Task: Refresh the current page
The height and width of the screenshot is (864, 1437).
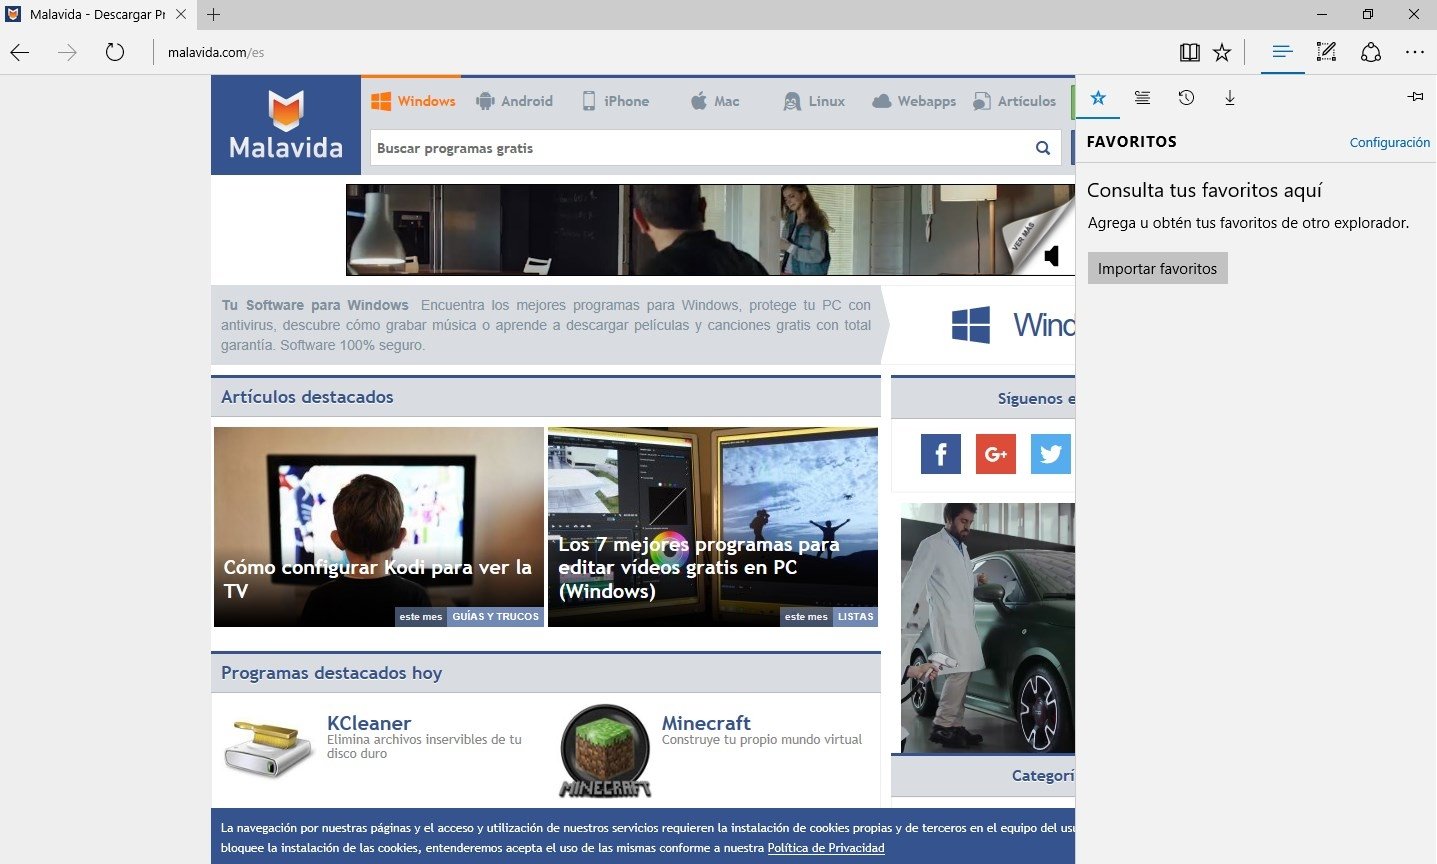Action: pos(115,52)
